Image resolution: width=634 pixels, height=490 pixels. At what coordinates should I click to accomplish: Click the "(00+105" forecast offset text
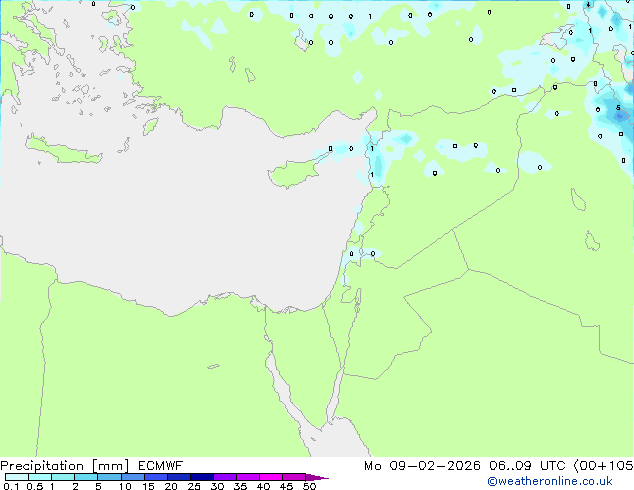click(604, 466)
